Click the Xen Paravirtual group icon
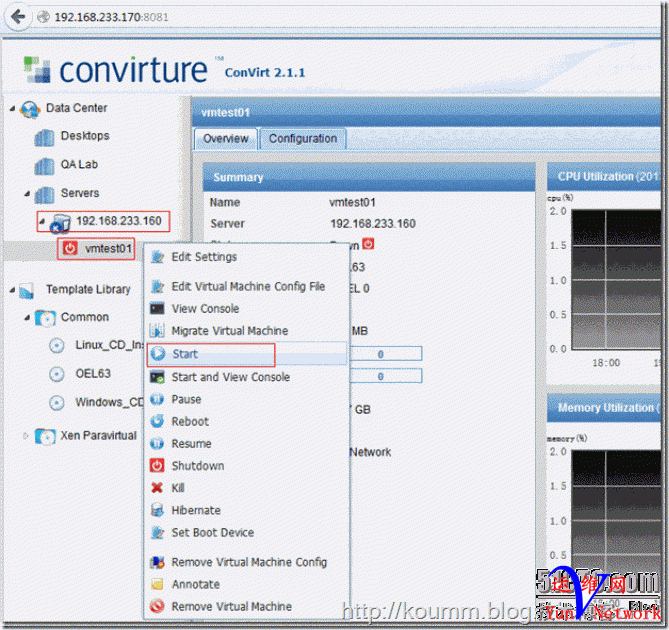The width and height of the screenshot is (669, 630). click(45, 436)
